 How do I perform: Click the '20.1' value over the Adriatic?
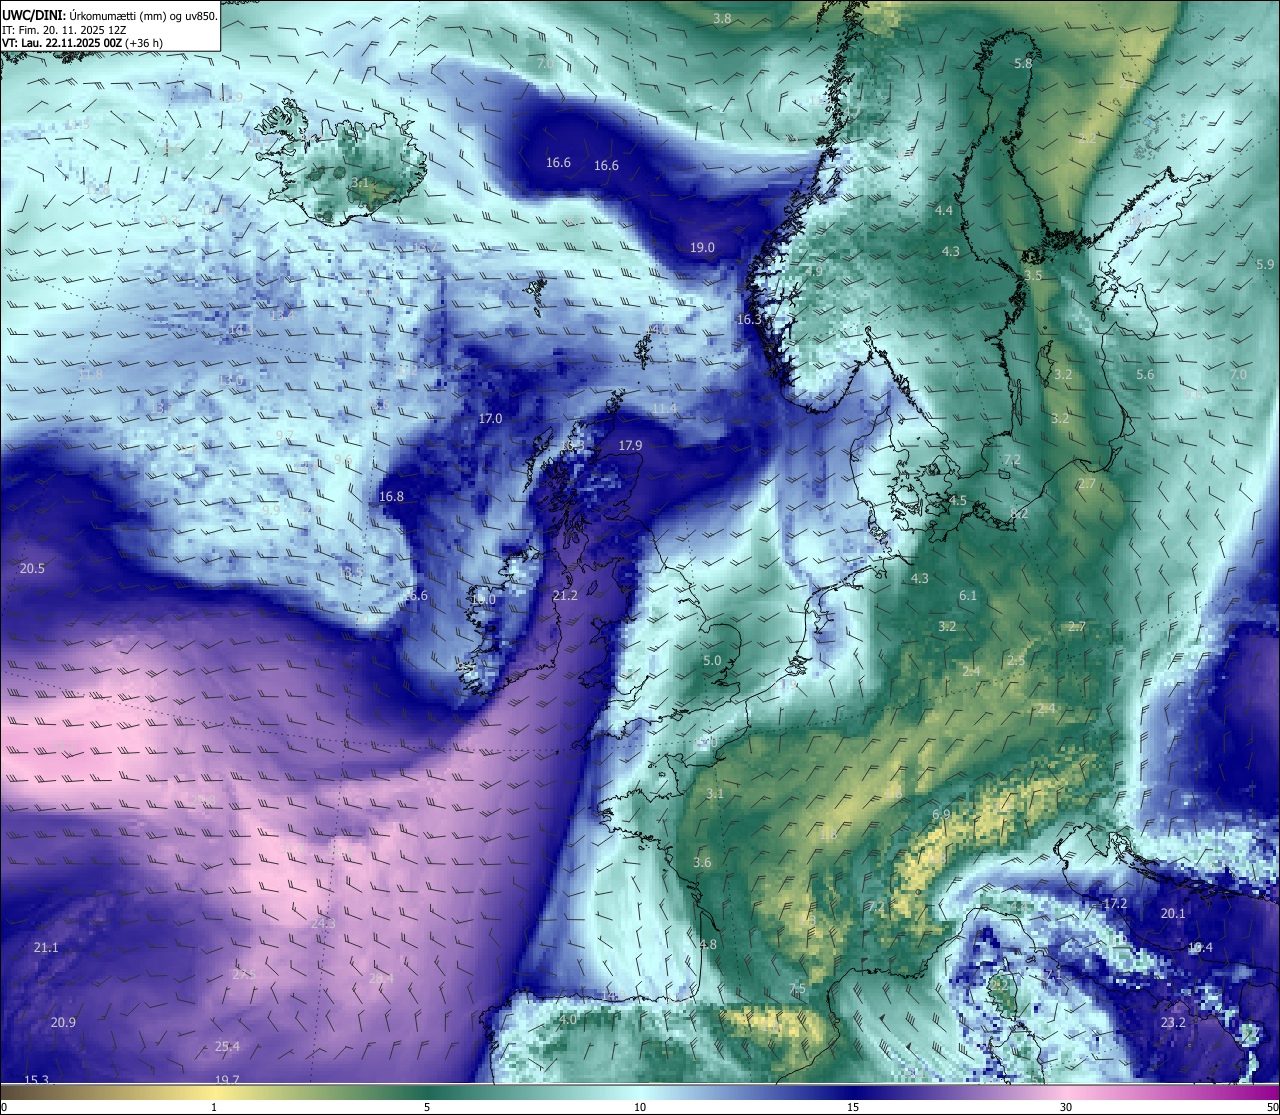pyautogui.click(x=1173, y=913)
